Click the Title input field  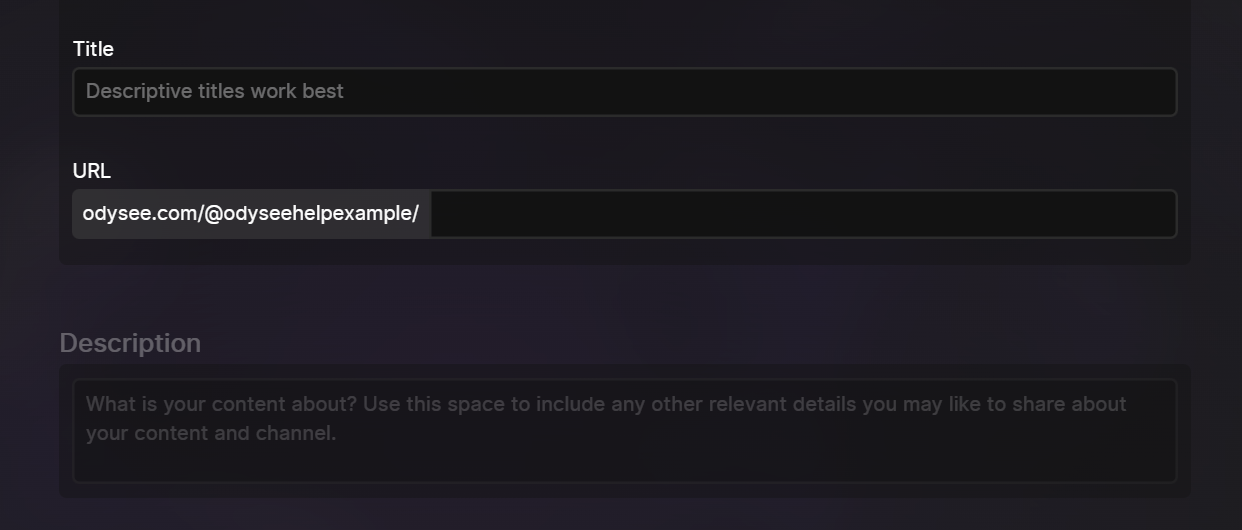click(625, 92)
